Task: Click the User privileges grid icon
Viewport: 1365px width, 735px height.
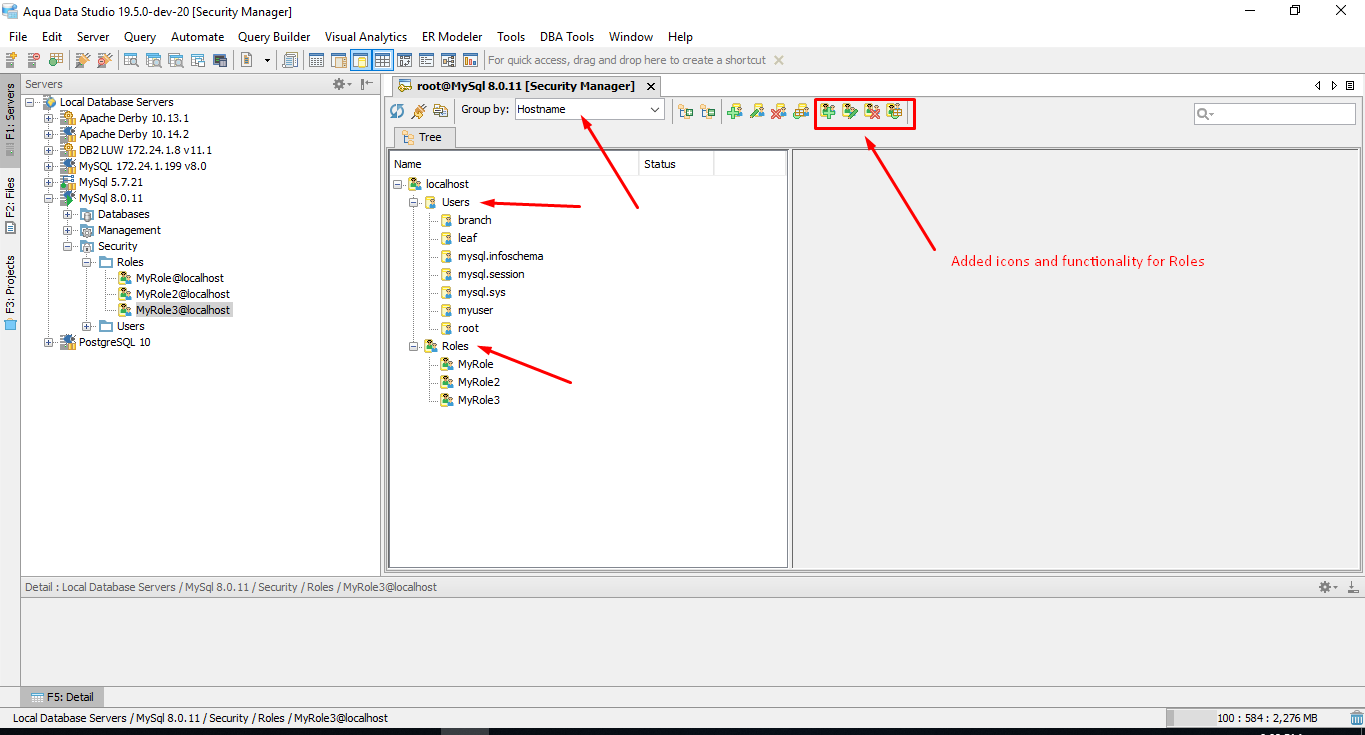Action: 801,111
